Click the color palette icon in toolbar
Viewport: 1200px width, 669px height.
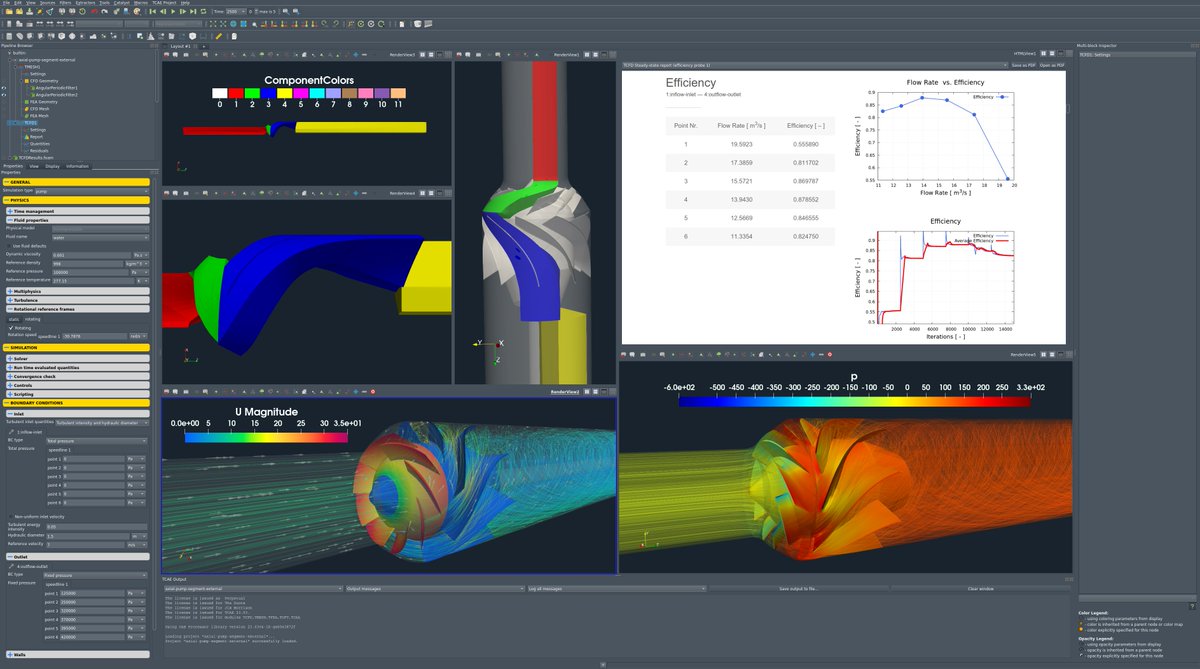pyautogui.click(x=136, y=11)
